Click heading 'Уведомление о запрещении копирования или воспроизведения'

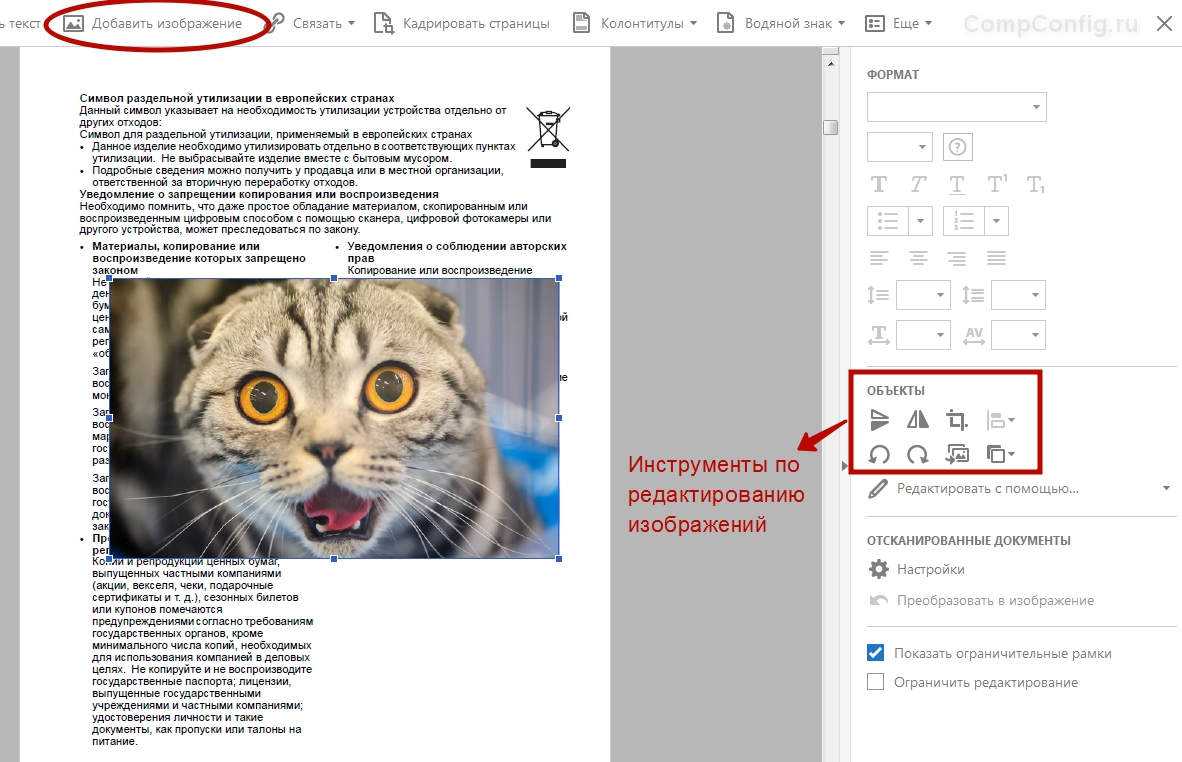(x=259, y=194)
